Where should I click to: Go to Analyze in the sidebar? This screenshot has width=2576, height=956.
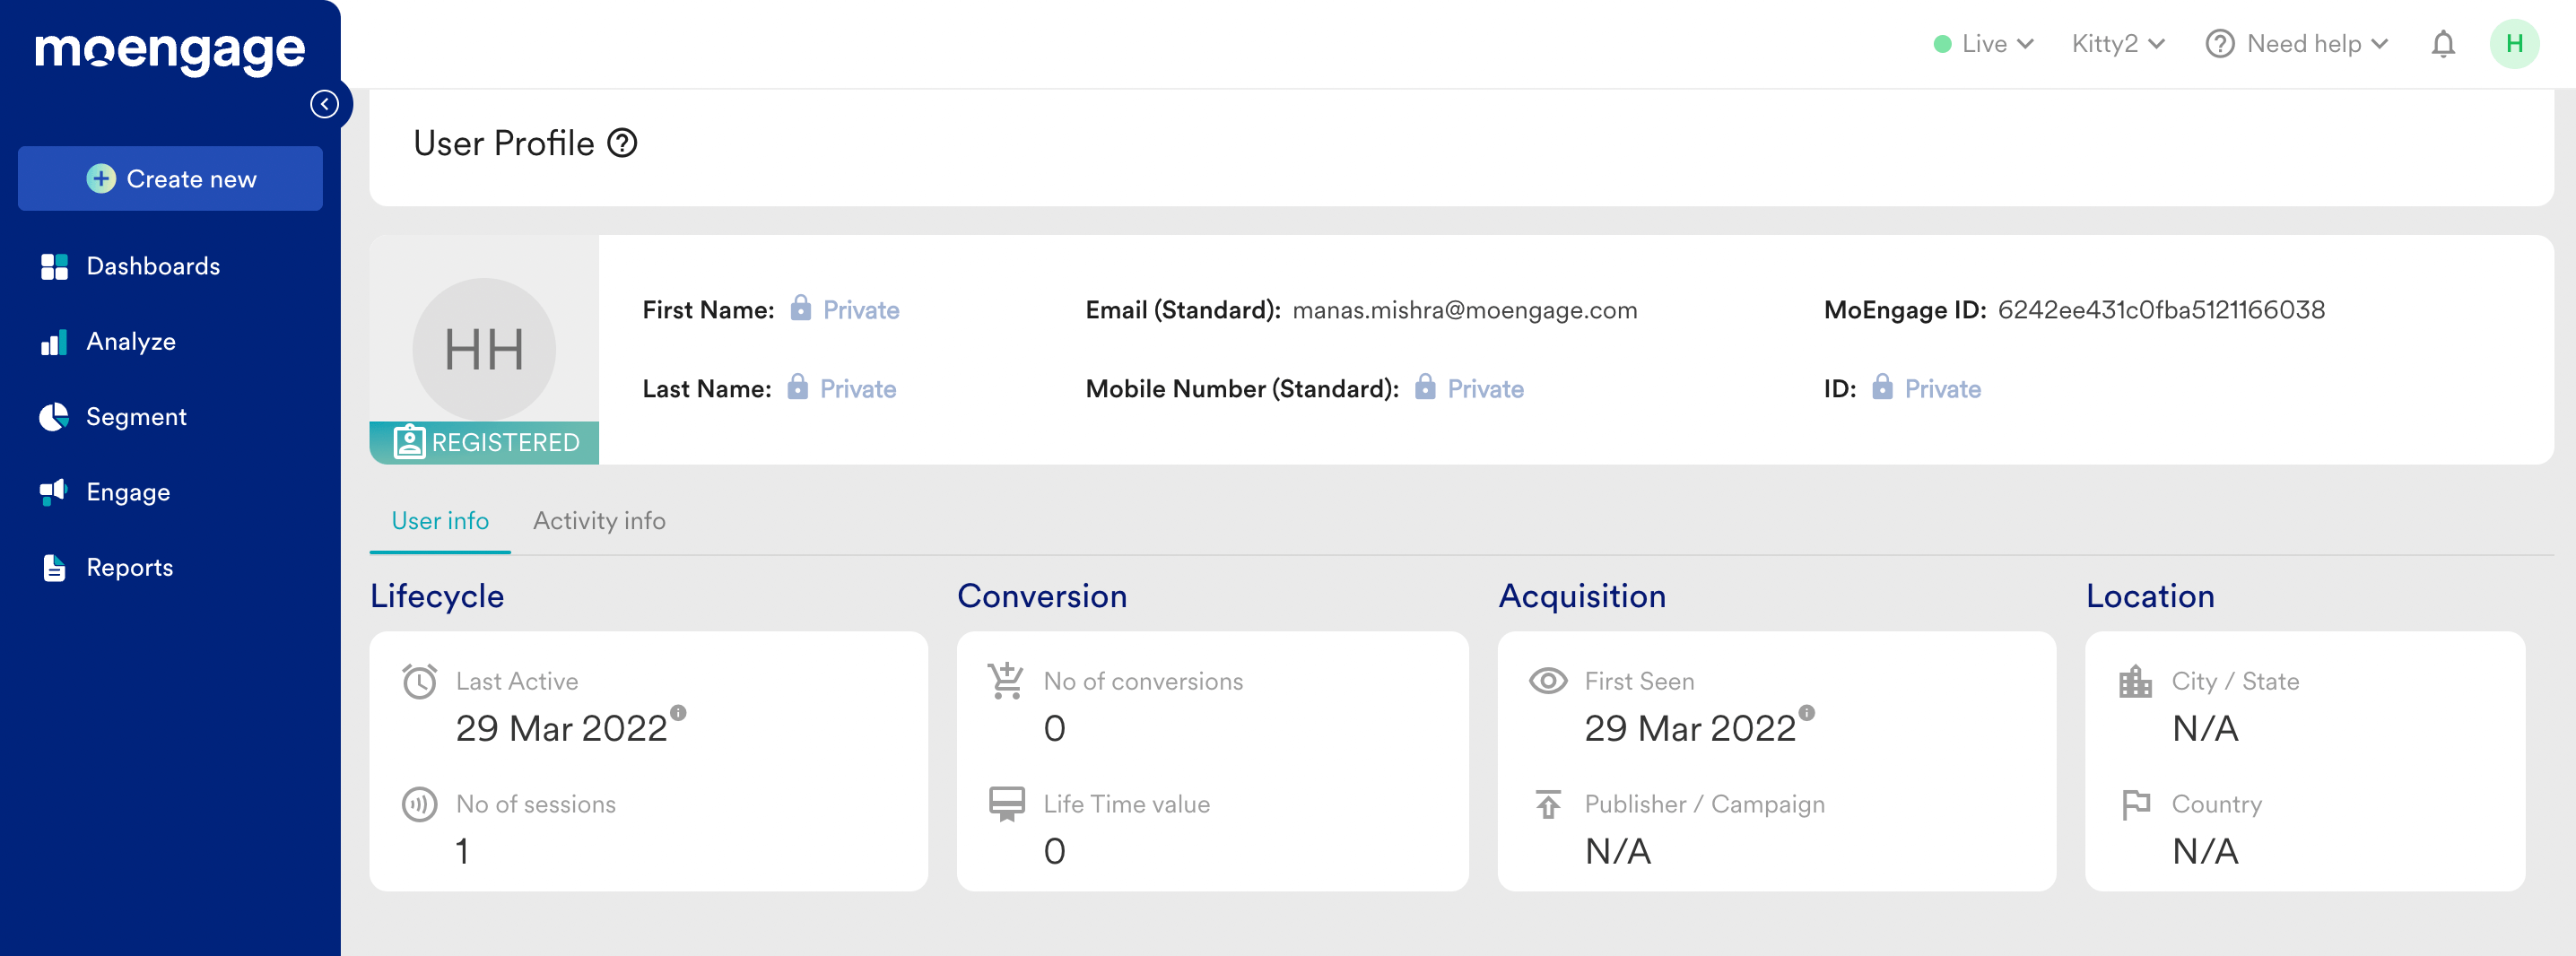click(130, 341)
